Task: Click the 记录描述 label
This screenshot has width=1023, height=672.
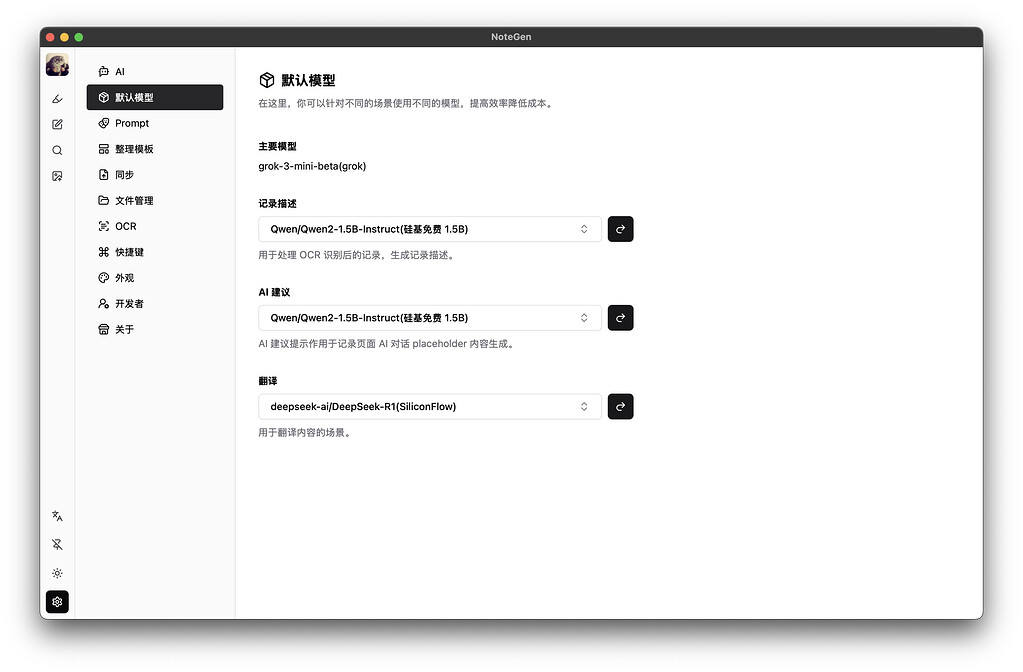Action: 277,204
